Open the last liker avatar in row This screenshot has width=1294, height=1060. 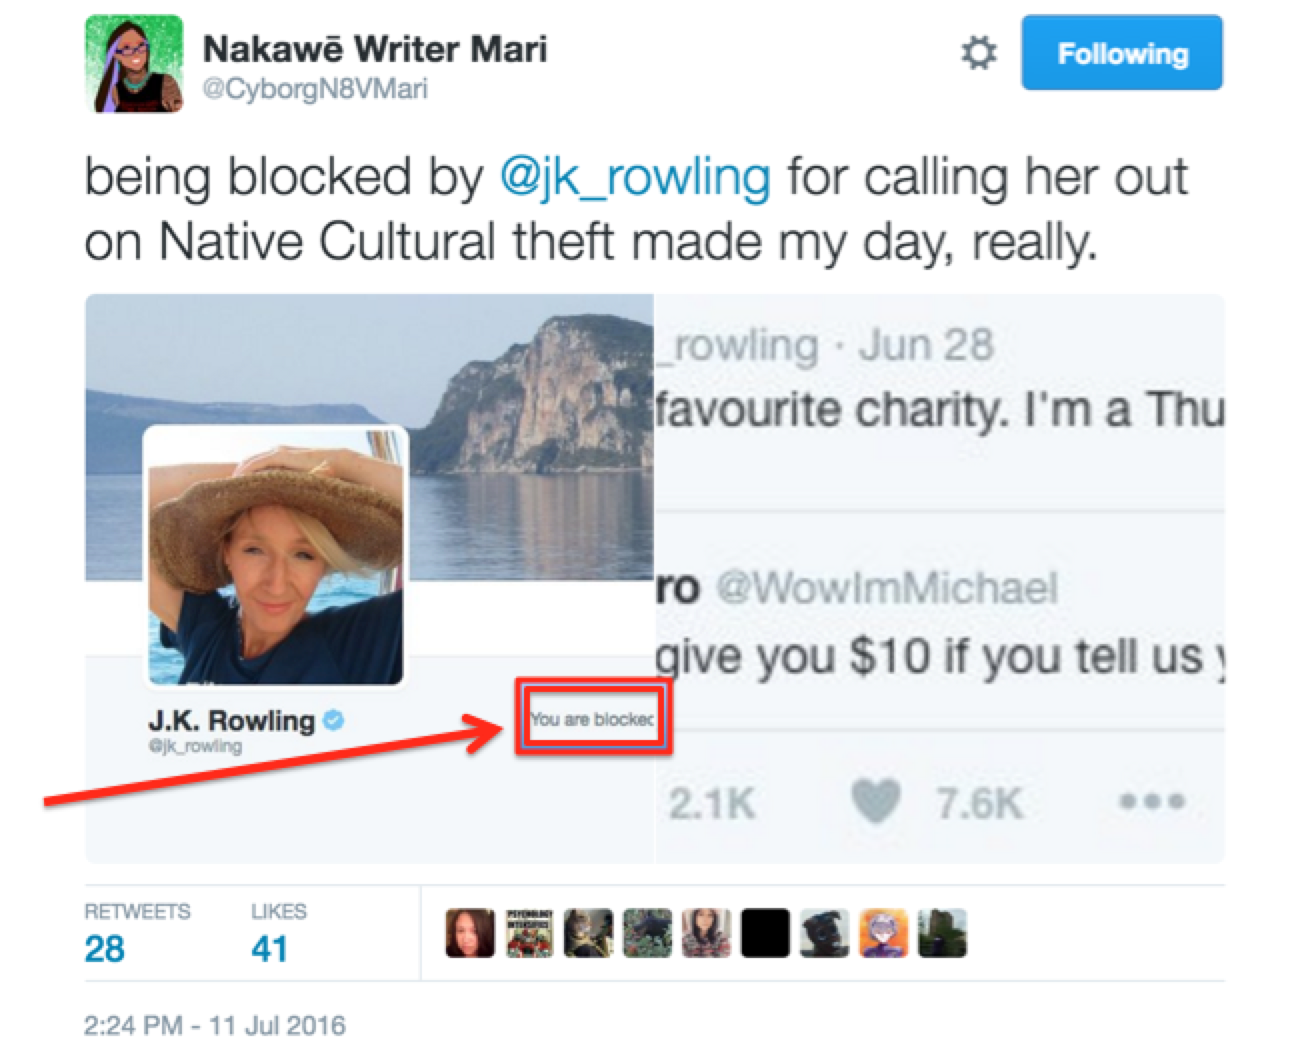point(943,934)
